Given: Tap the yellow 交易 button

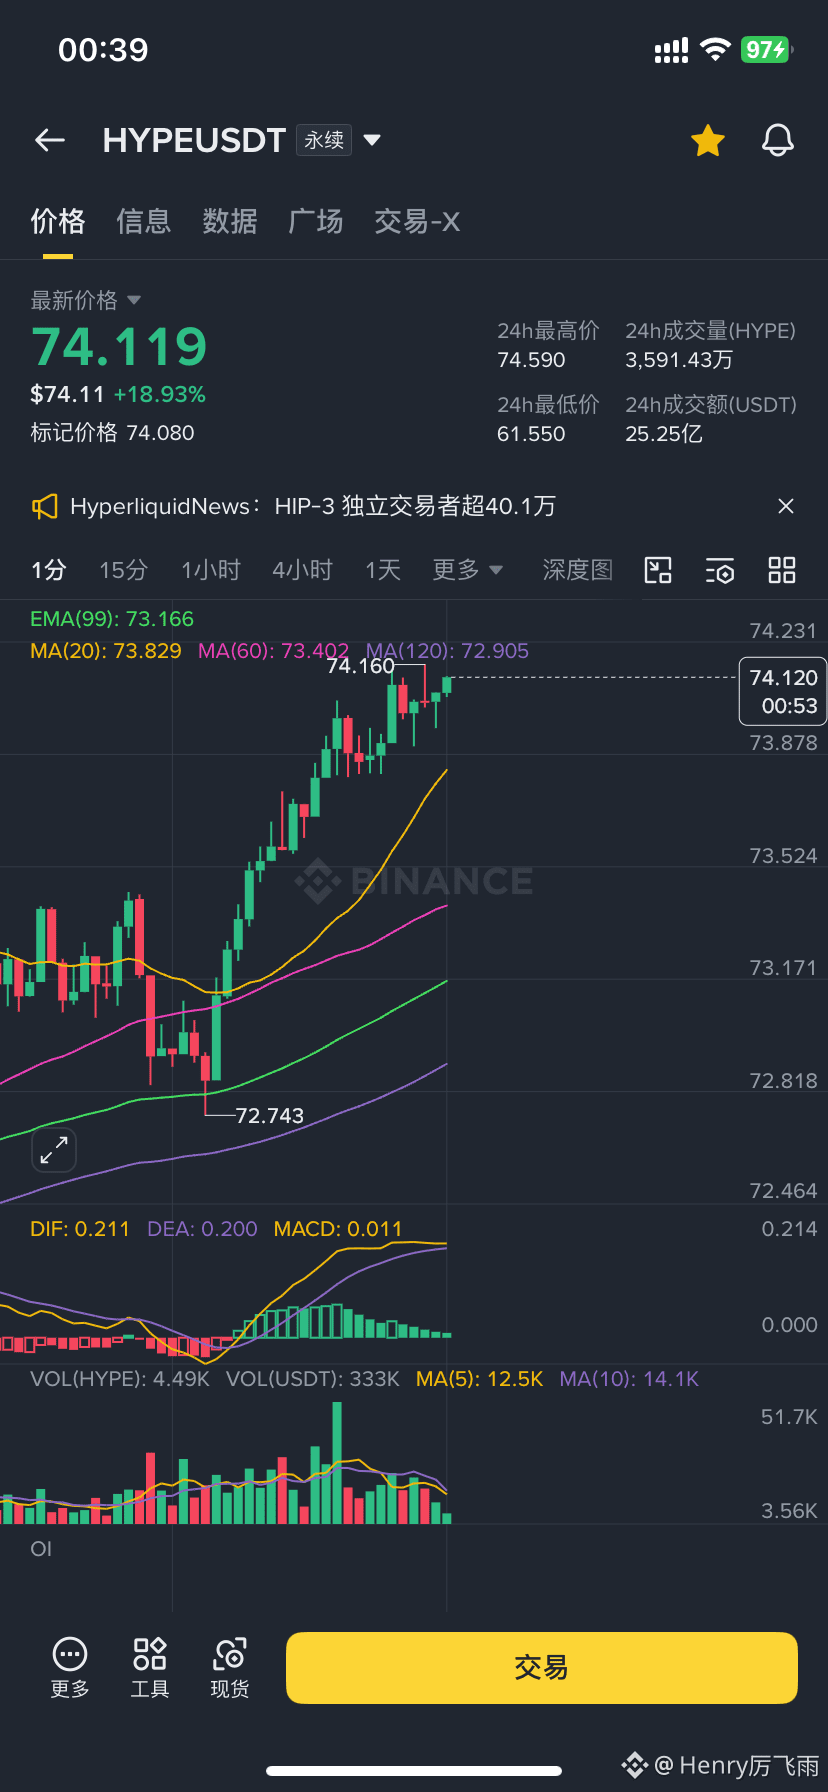Looking at the screenshot, I should [x=542, y=1668].
